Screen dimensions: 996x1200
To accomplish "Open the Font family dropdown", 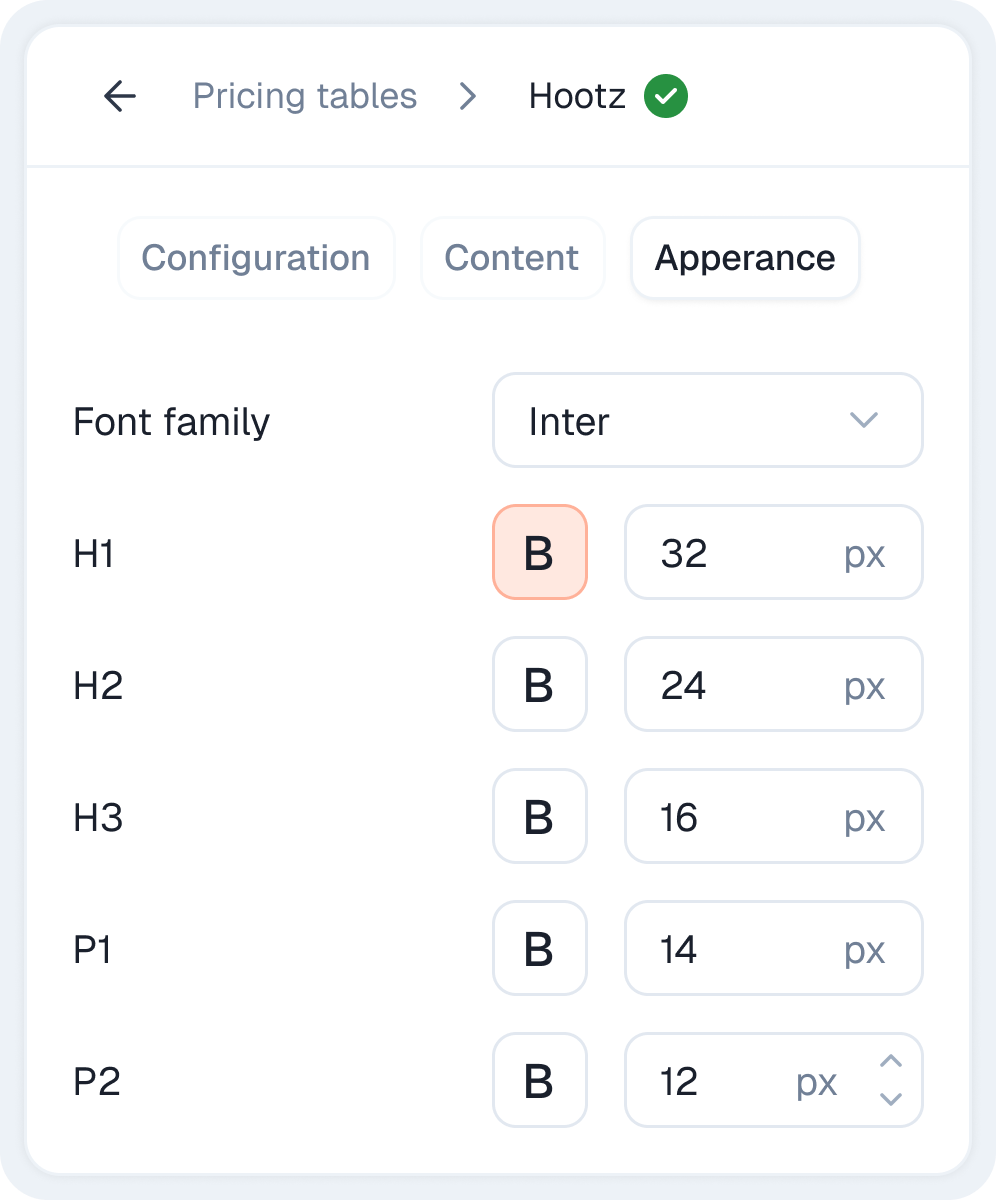I will 707,421.
